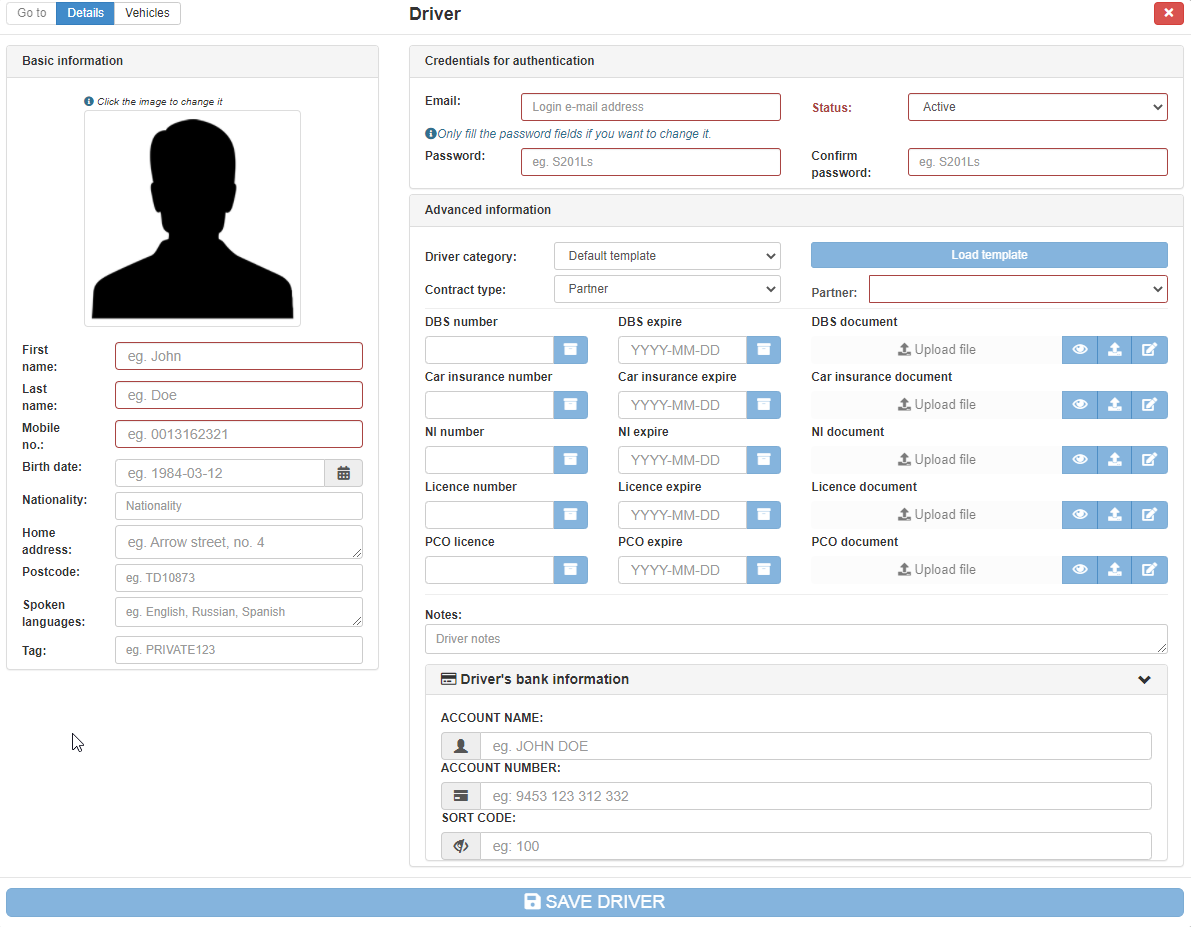Switch to the Vehicles tab

tap(147, 13)
